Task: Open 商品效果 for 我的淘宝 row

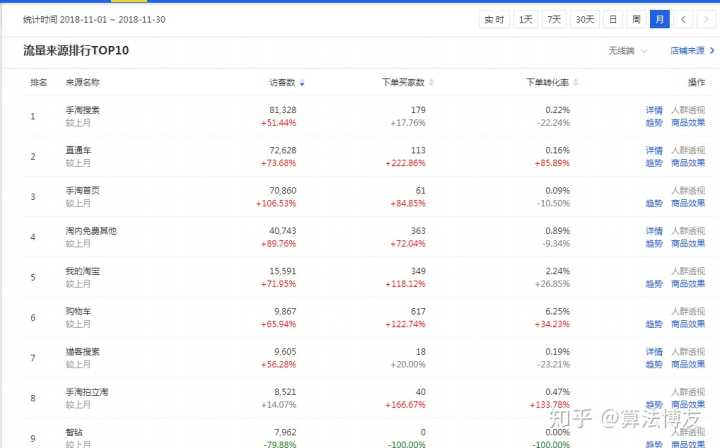Action: (688, 284)
